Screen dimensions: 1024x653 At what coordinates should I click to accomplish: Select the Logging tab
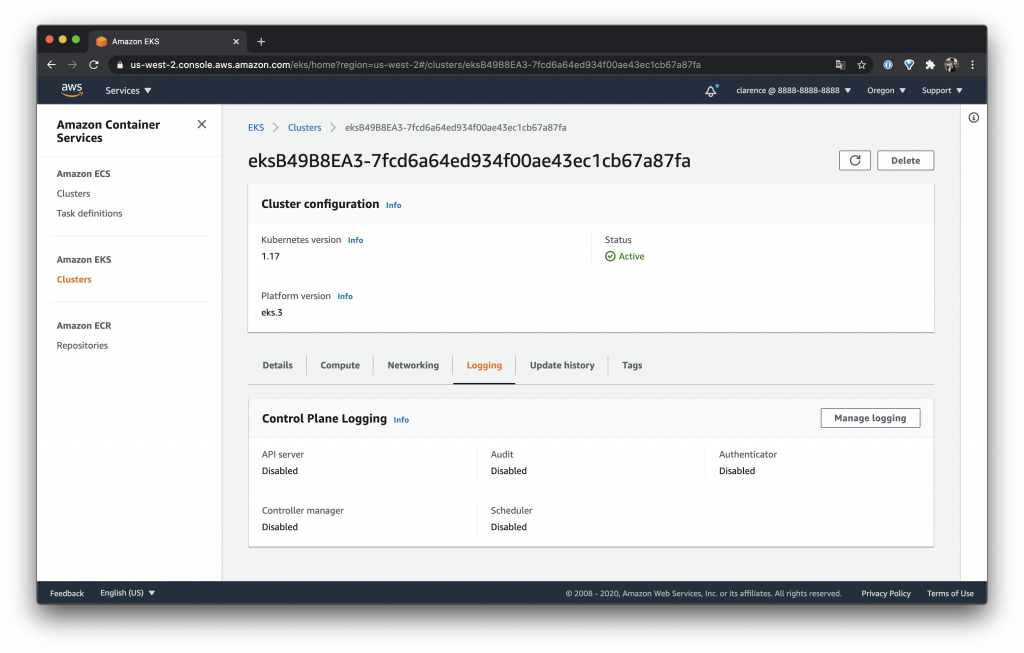click(x=484, y=365)
